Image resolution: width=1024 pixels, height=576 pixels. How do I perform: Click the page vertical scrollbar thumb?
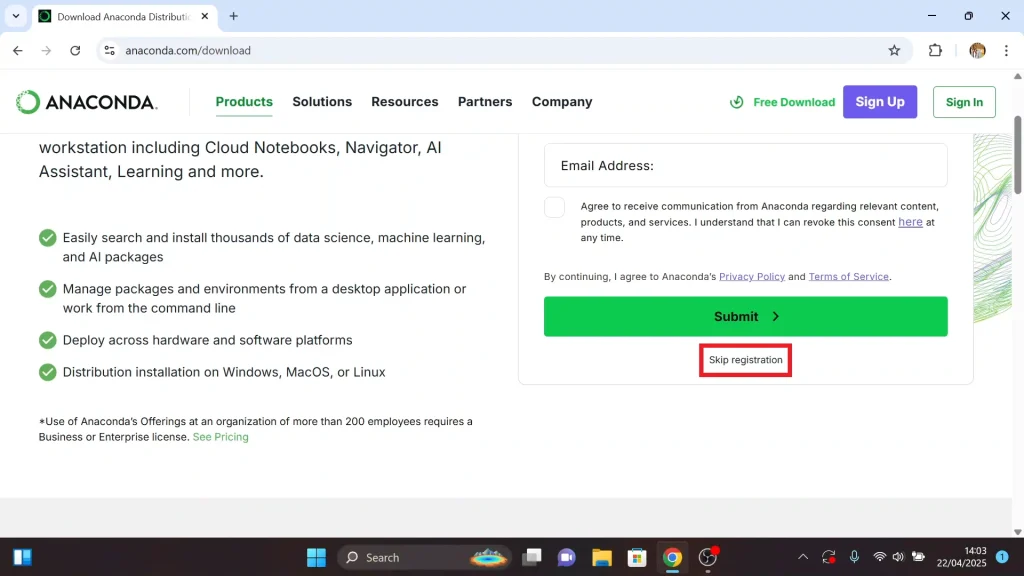(1017, 155)
